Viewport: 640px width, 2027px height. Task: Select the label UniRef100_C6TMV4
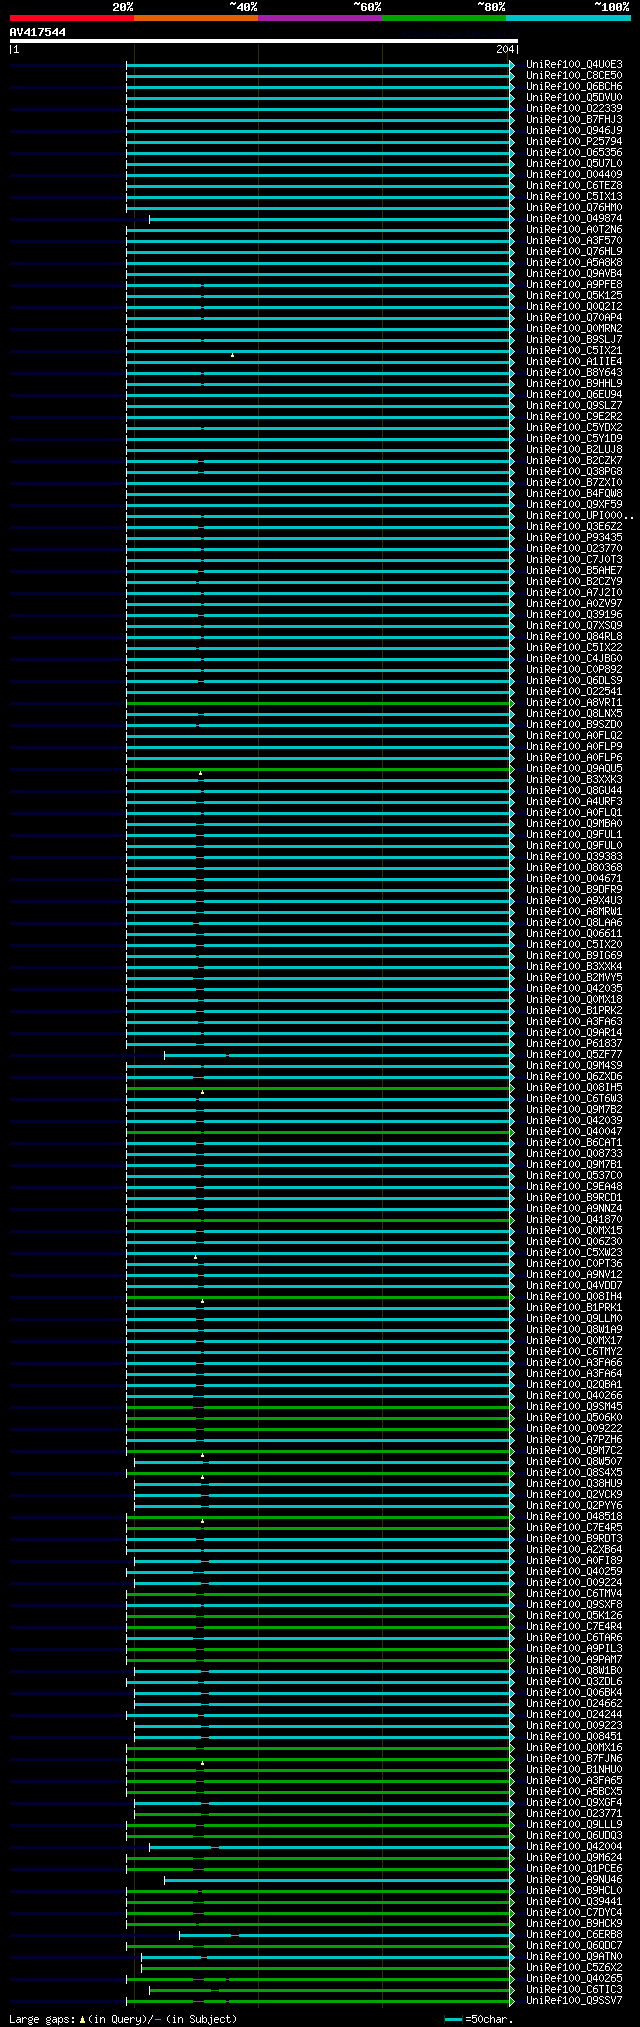(x=574, y=1594)
